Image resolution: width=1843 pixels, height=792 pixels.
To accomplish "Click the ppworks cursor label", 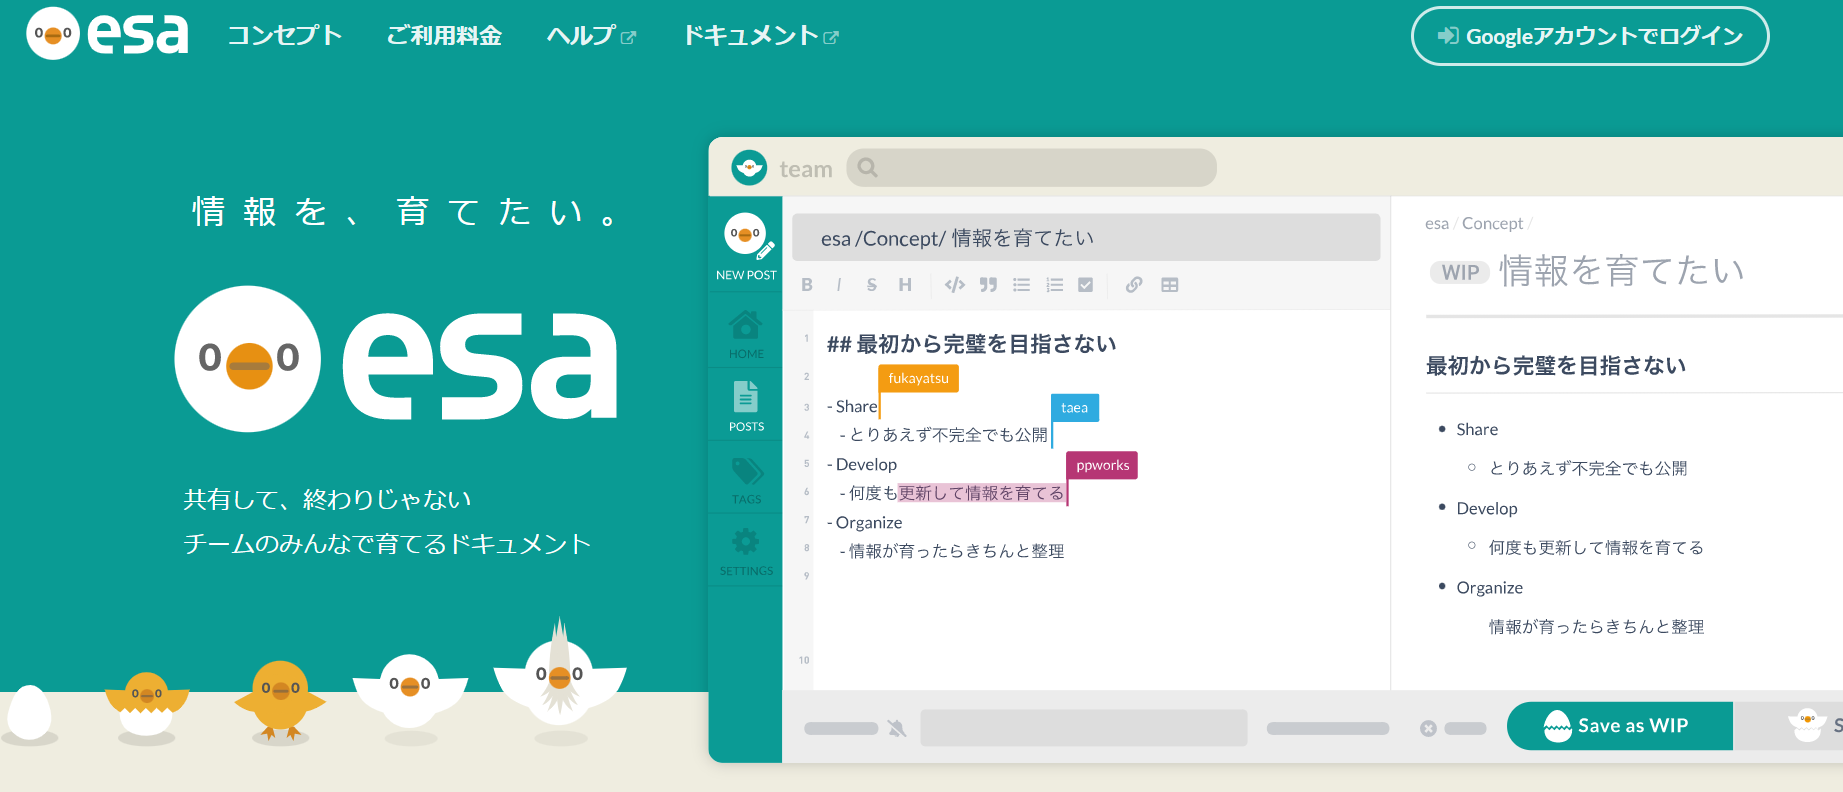I will click(x=1102, y=465).
